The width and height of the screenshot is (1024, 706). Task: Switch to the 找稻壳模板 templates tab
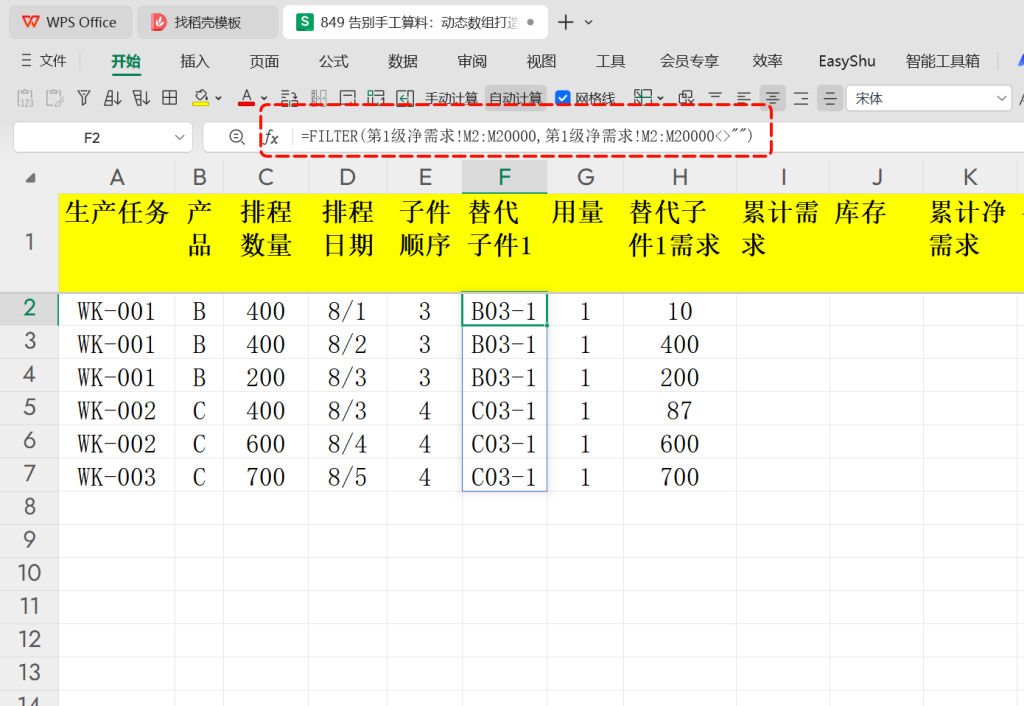coord(207,22)
